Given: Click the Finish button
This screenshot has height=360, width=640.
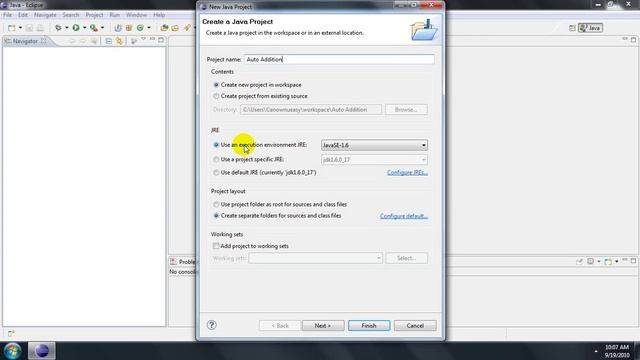Looking at the screenshot, I should click(x=369, y=326).
